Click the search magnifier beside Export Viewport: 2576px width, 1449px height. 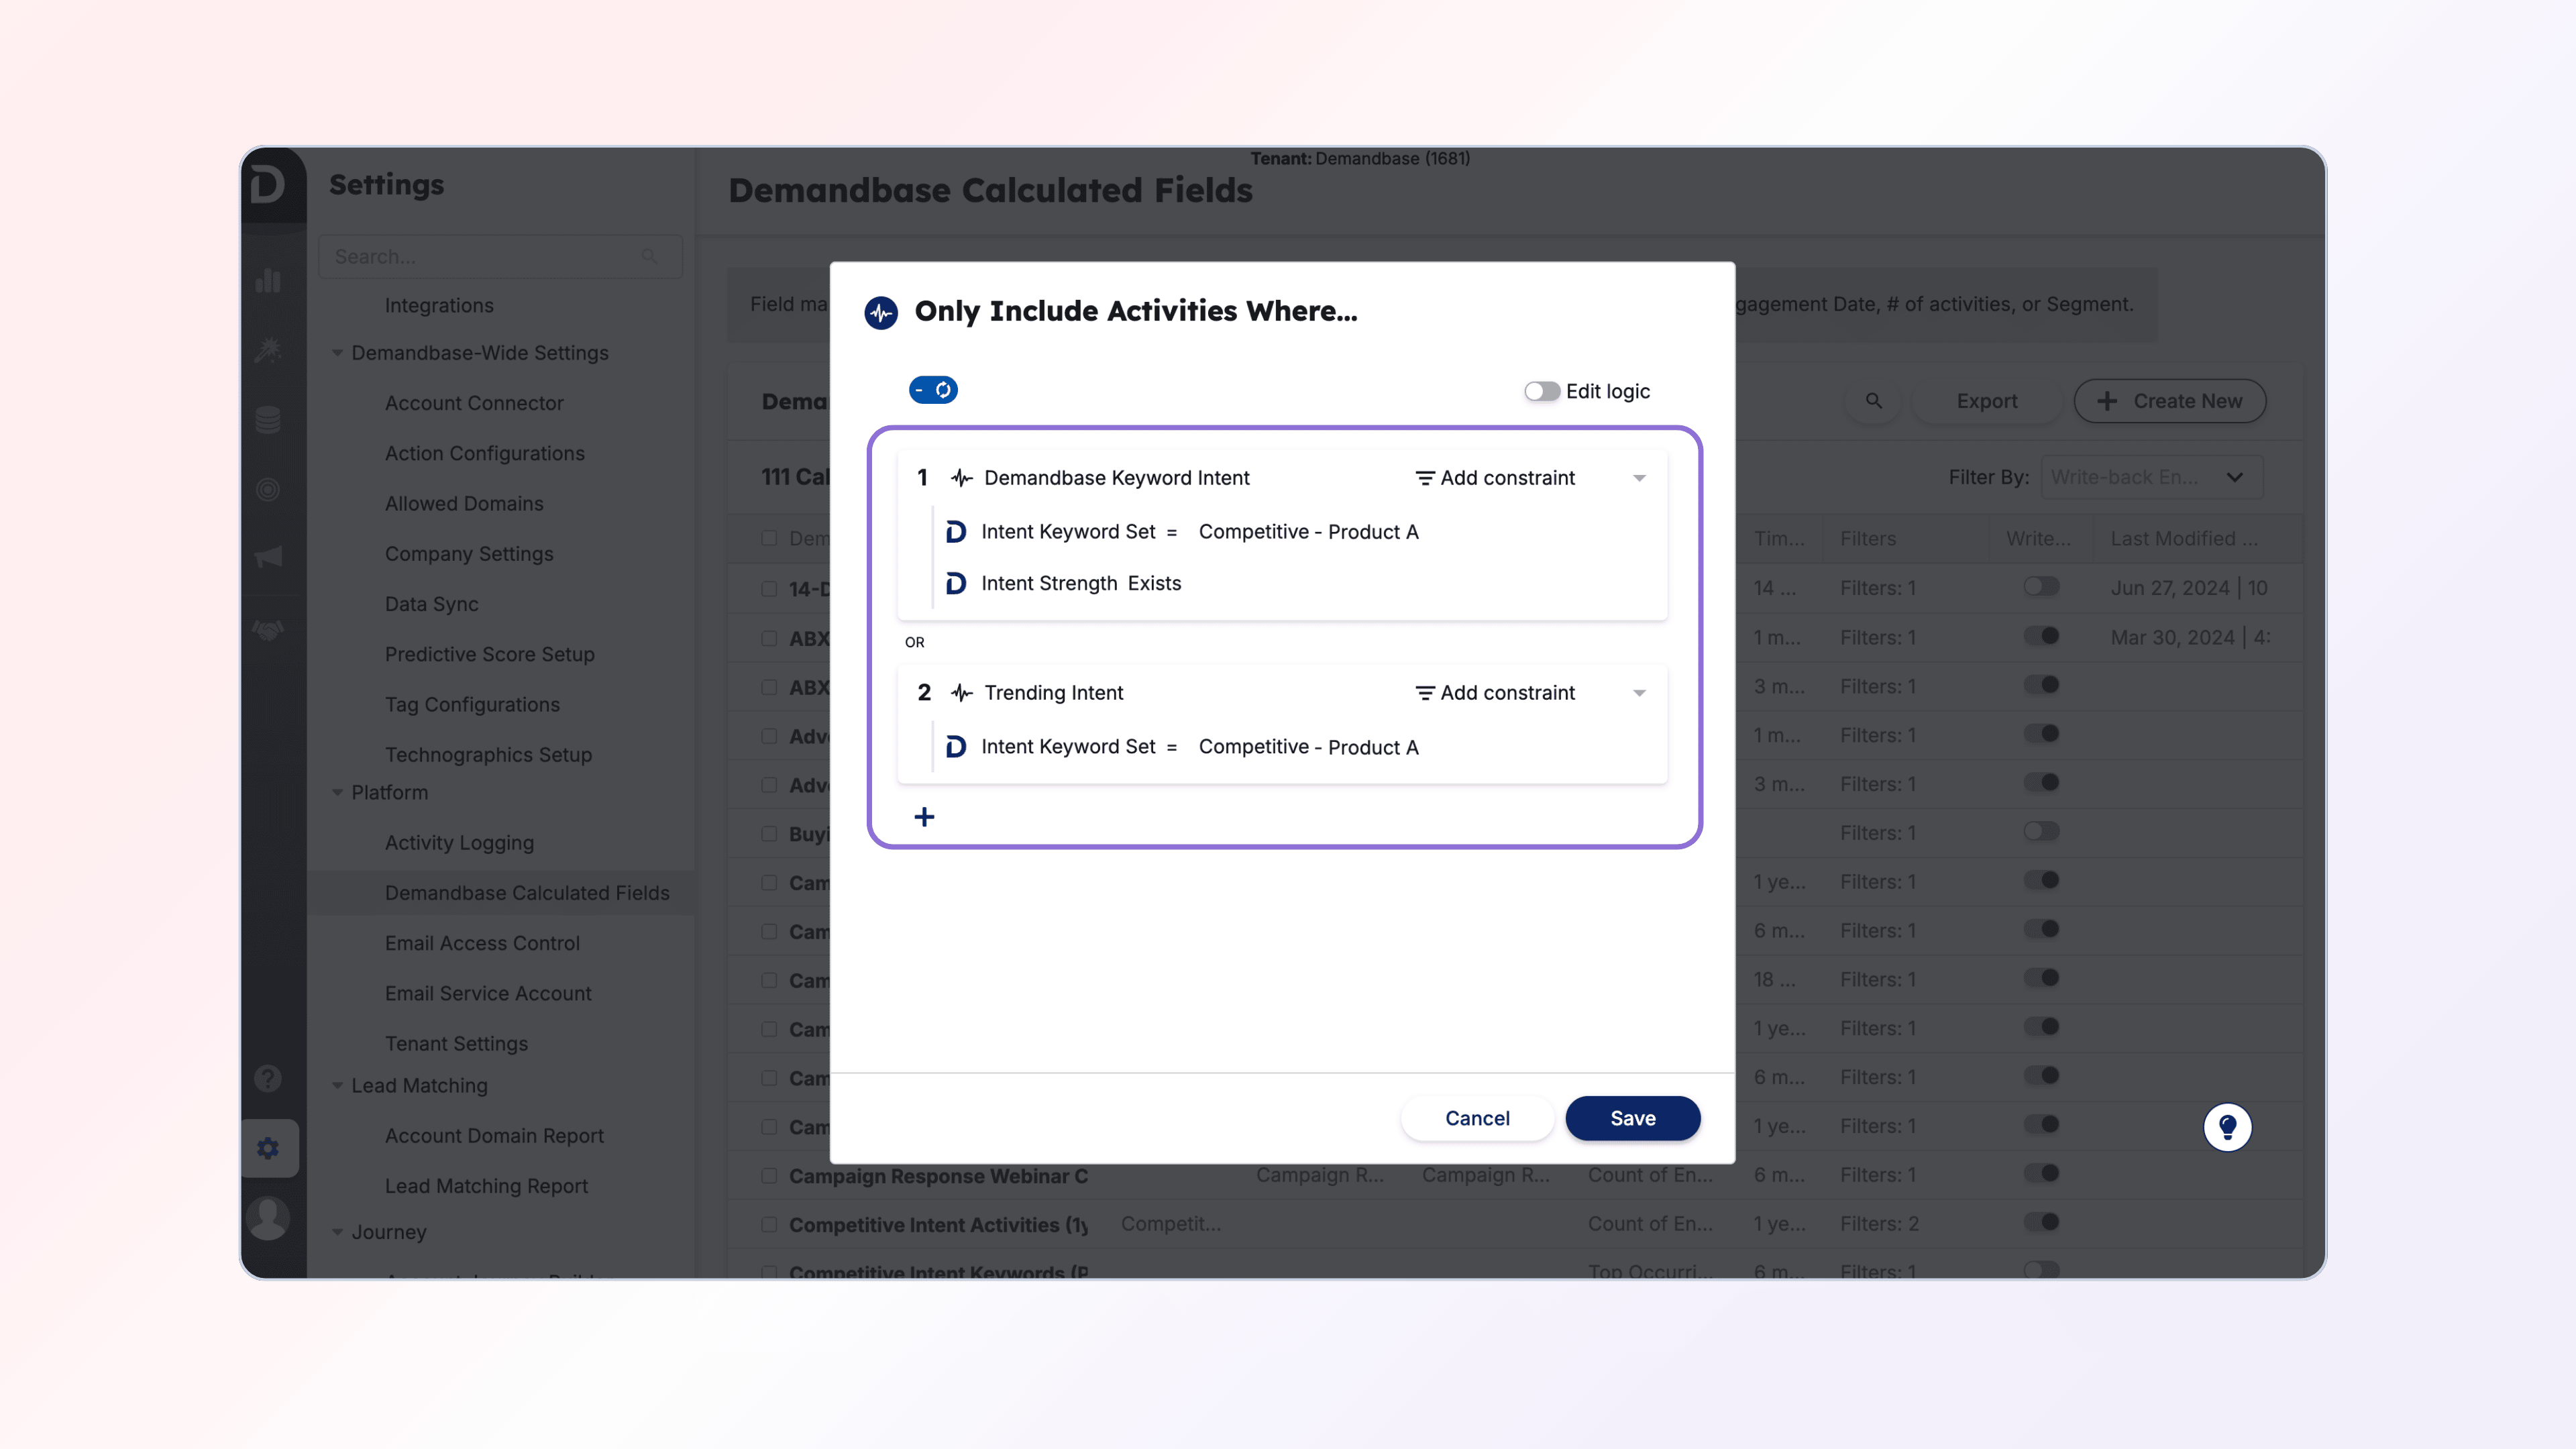click(1874, 401)
